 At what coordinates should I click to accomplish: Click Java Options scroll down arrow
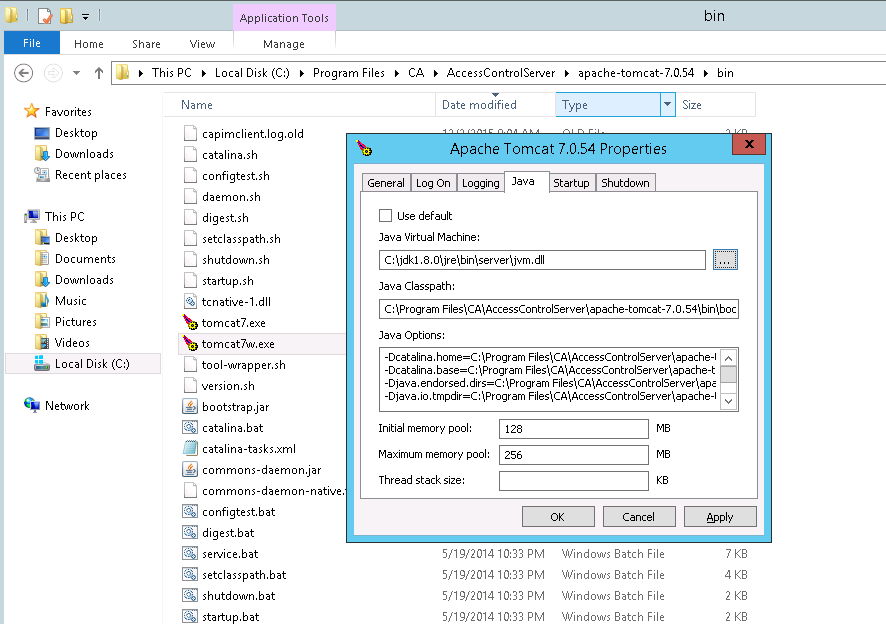click(x=729, y=401)
